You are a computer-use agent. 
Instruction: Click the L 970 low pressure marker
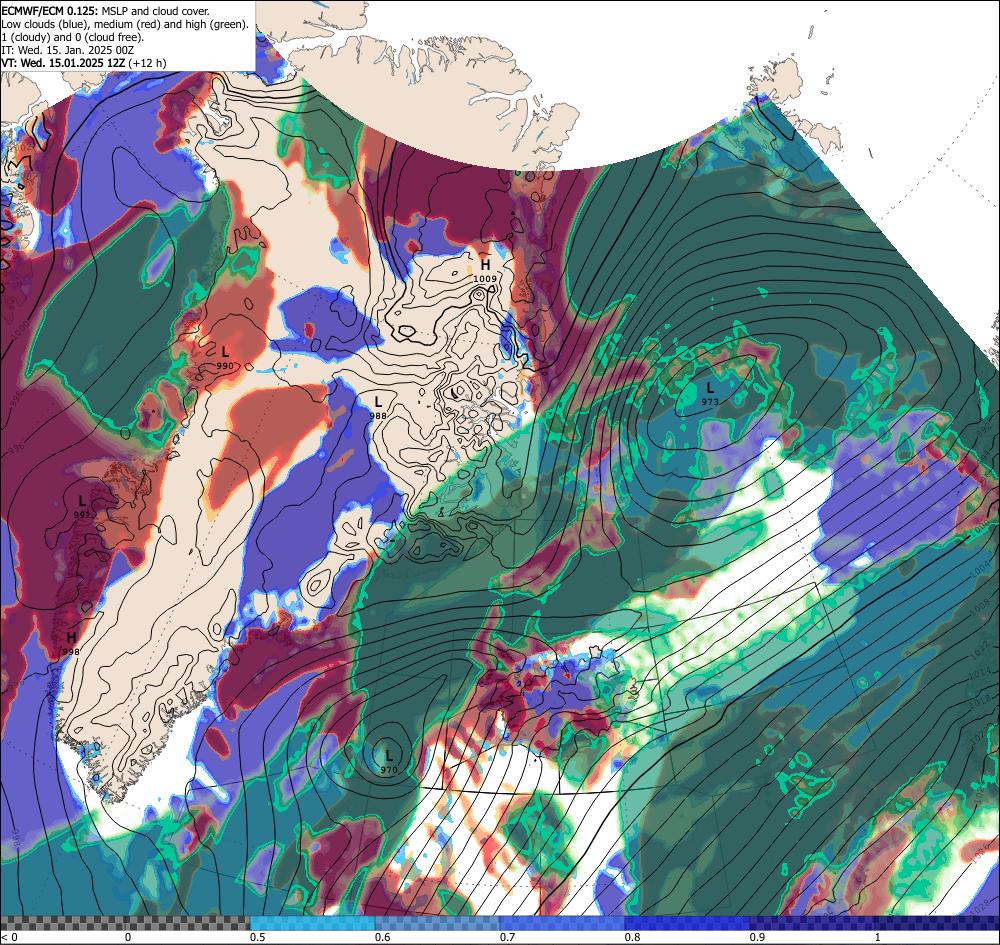pyautogui.click(x=389, y=763)
